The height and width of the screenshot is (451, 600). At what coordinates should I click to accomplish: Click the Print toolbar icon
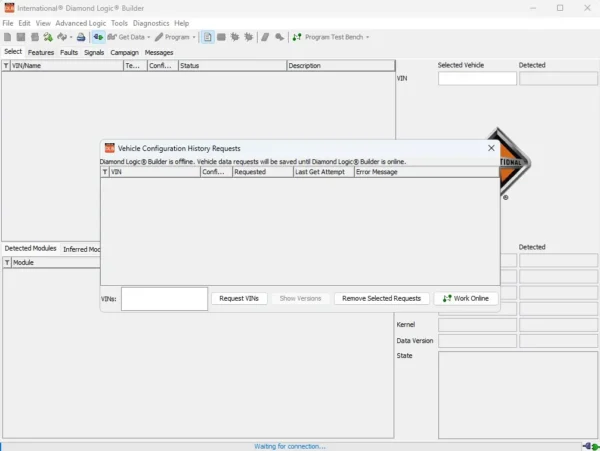pos(81,37)
